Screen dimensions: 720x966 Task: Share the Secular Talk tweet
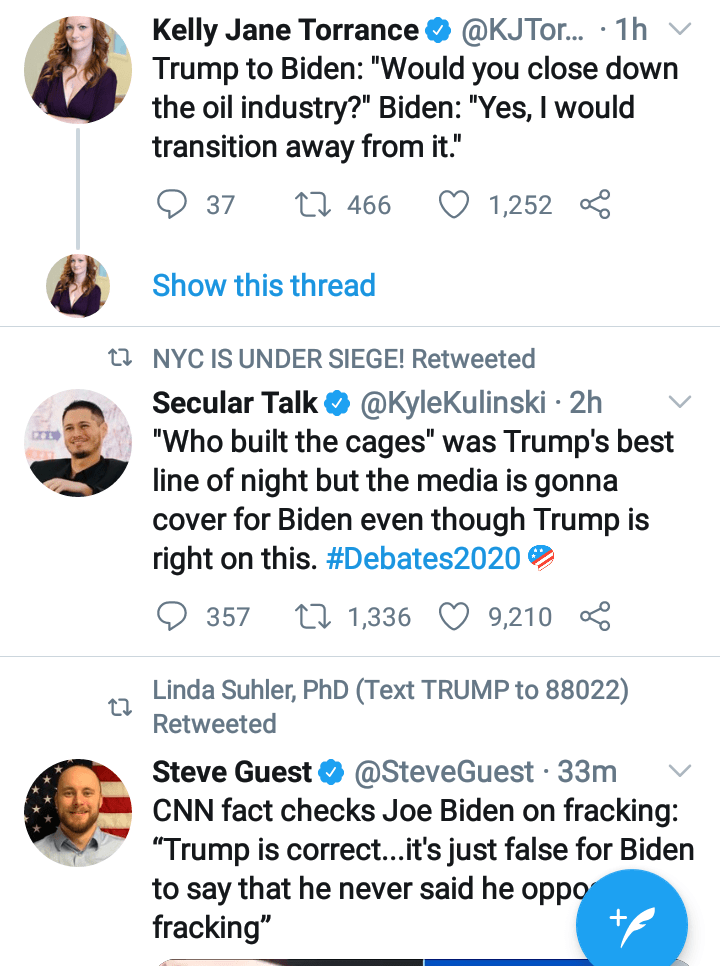click(594, 616)
